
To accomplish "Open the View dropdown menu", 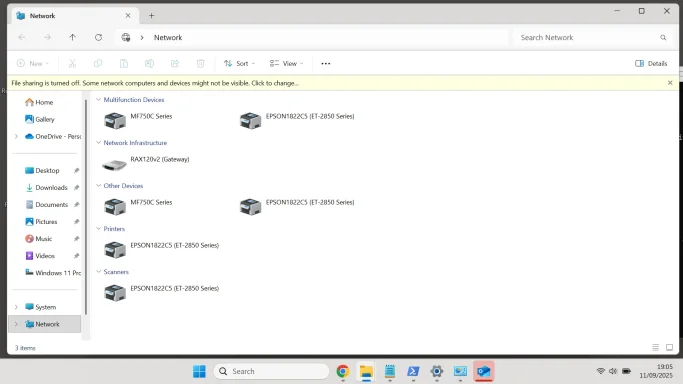I will [286, 64].
